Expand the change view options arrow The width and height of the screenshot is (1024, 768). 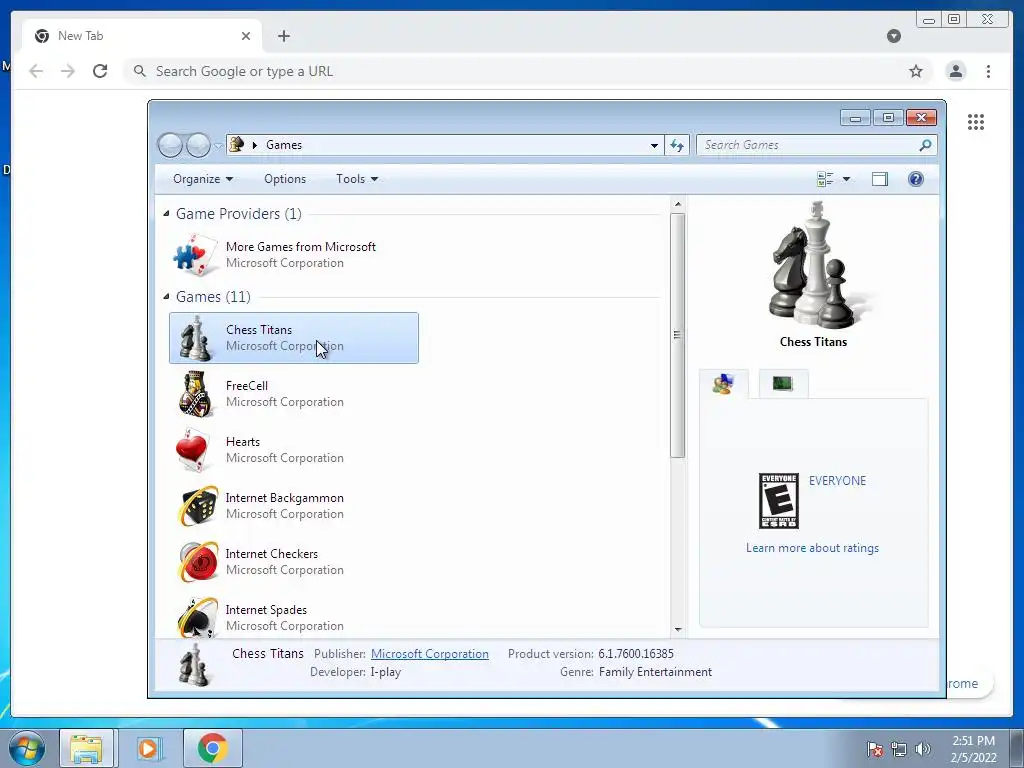coord(846,179)
